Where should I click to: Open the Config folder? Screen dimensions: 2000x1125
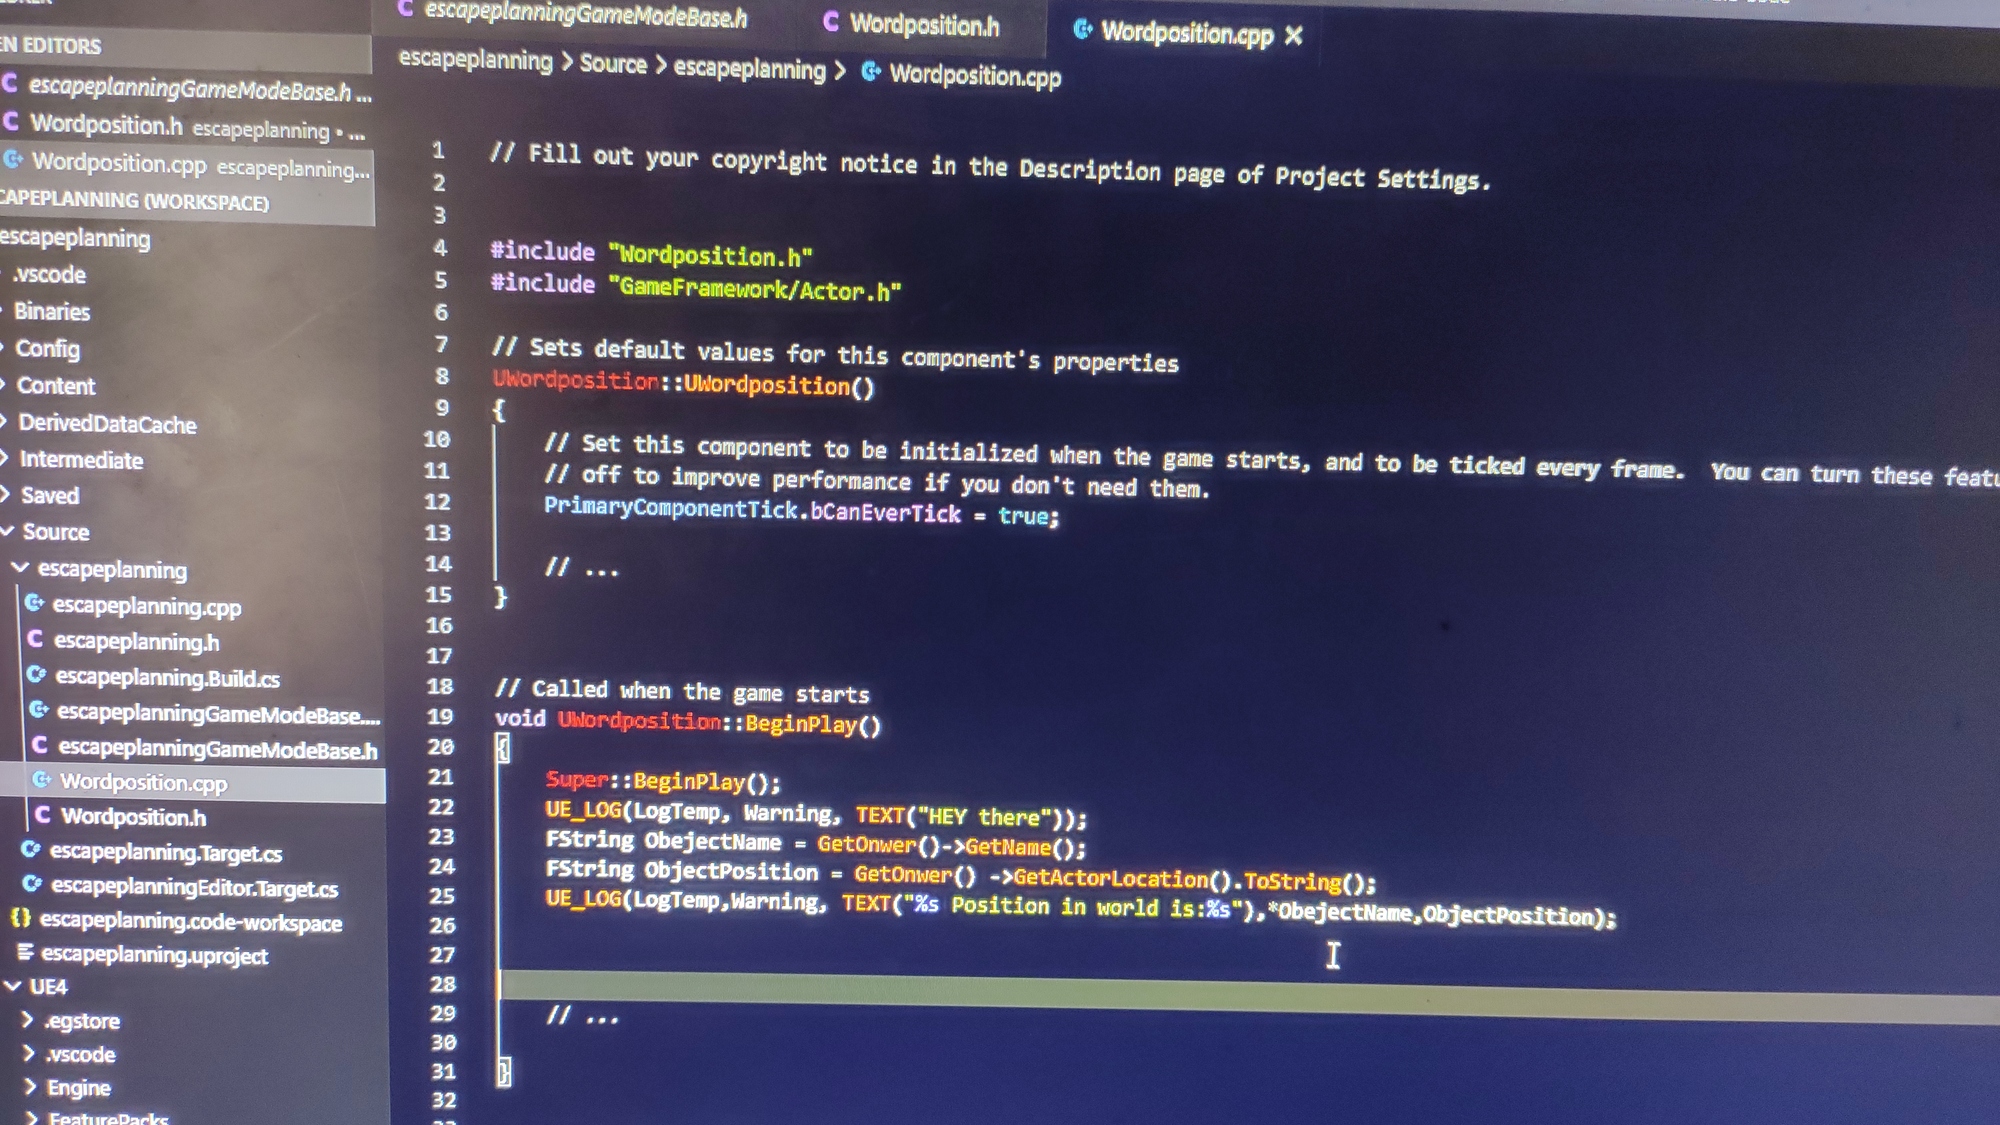tap(47, 348)
